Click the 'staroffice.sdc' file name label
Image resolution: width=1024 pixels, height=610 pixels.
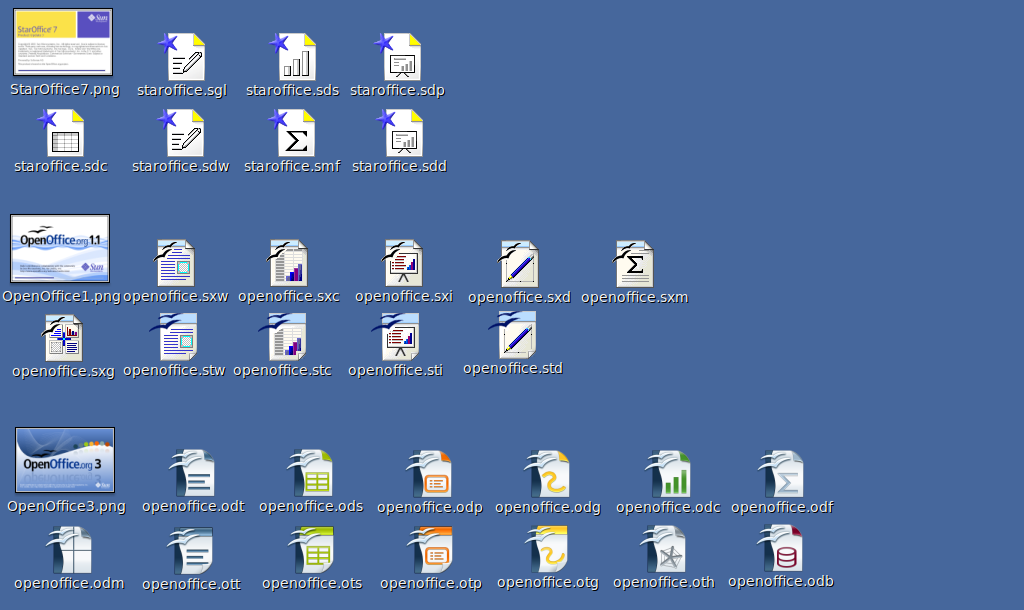61,166
